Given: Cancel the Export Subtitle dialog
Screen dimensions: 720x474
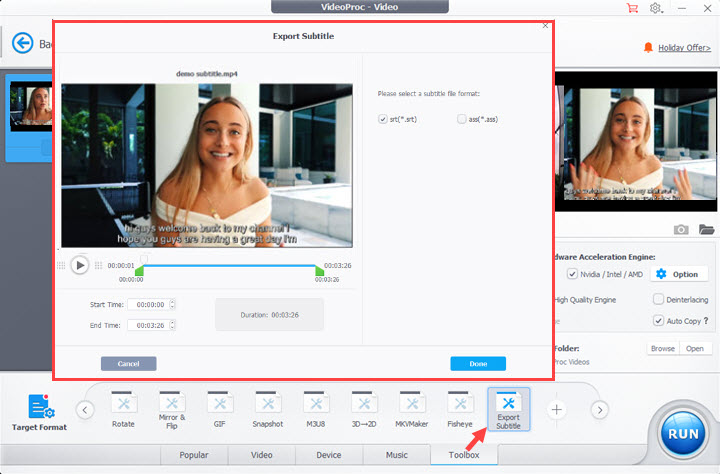Looking at the screenshot, I should (129, 363).
